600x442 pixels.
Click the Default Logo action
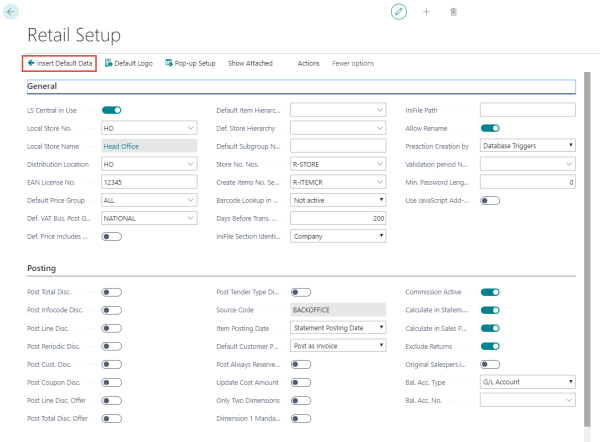[x=128, y=63]
